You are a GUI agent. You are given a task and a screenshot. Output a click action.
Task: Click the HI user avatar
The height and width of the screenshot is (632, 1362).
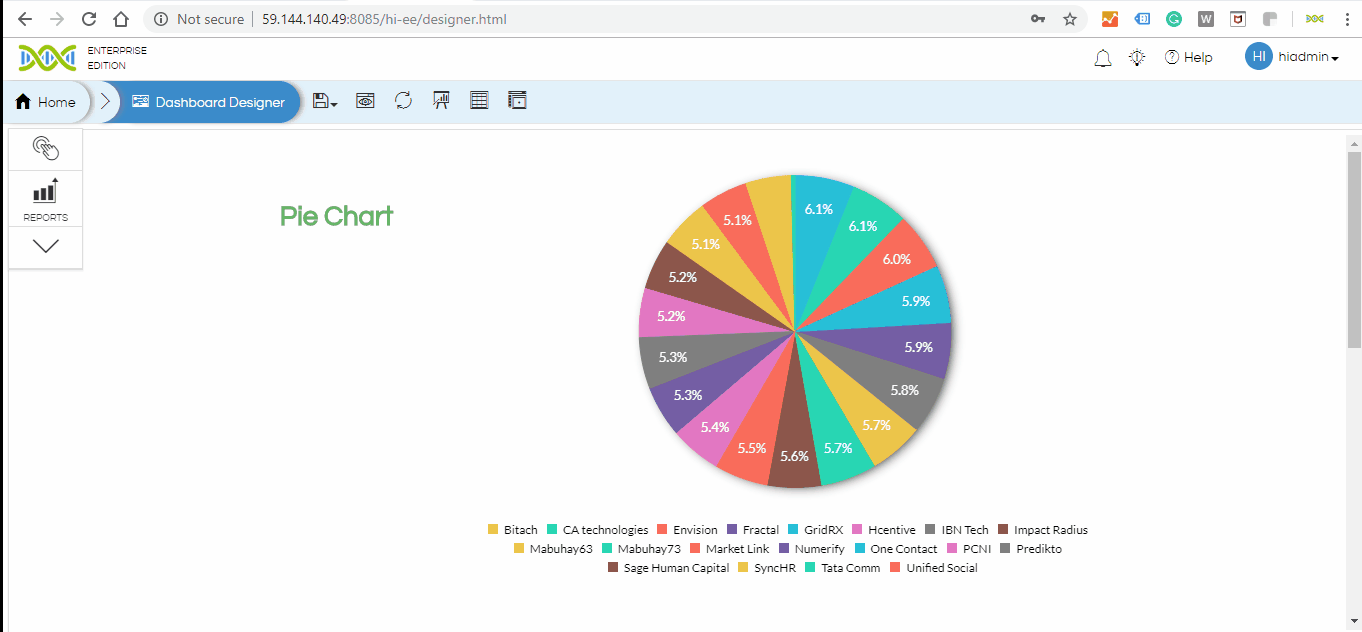1259,57
